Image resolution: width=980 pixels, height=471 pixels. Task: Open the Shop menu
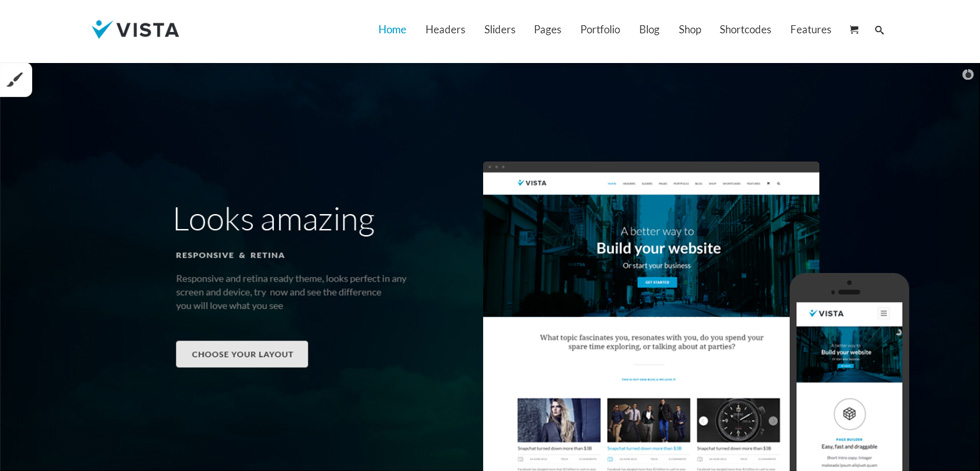[x=689, y=29]
